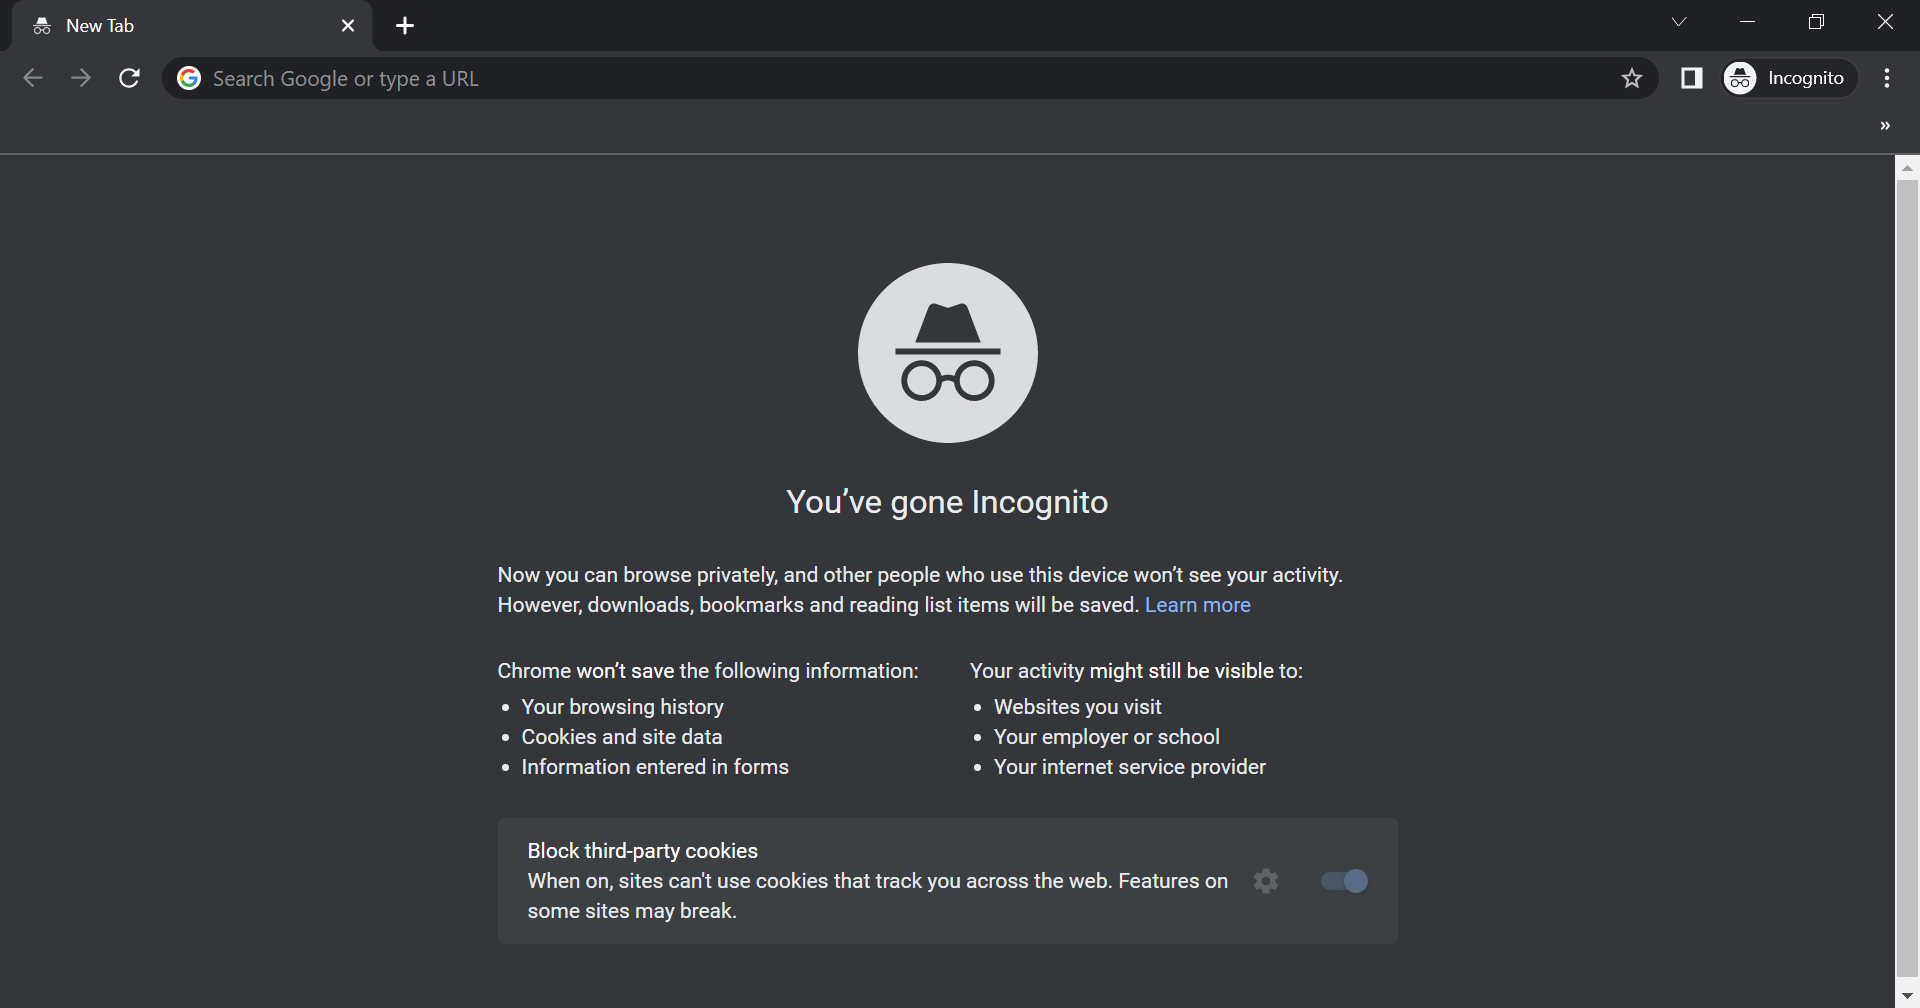Open cookie settings gear icon
1920x1008 pixels.
pos(1266,881)
